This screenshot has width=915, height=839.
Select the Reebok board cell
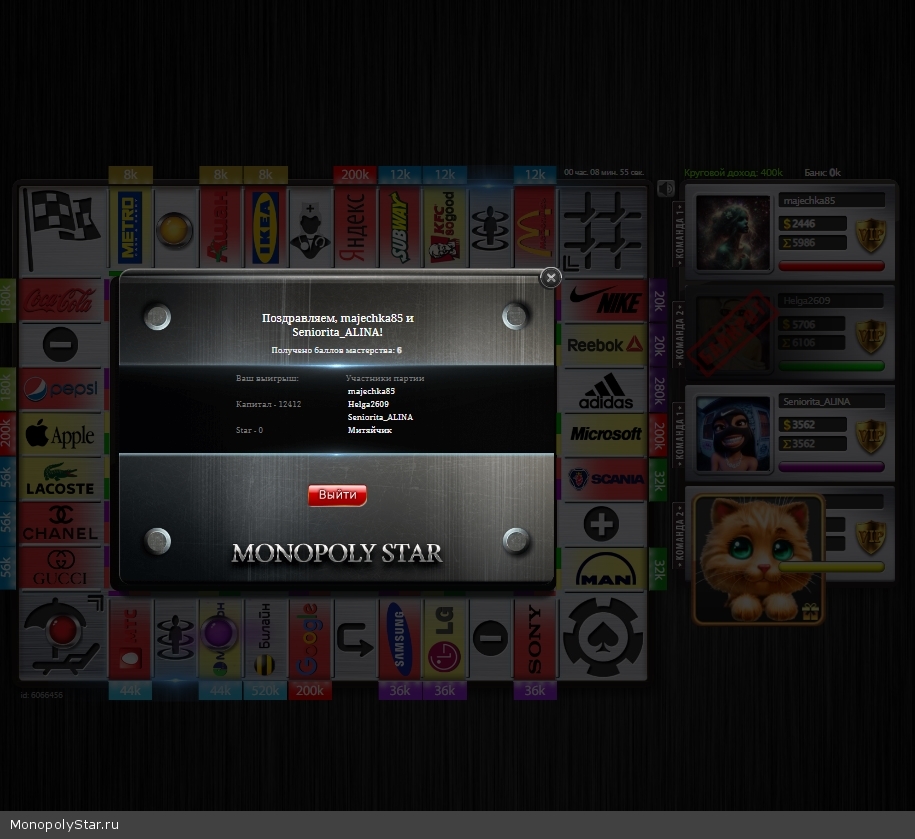(x=604, y=345)
